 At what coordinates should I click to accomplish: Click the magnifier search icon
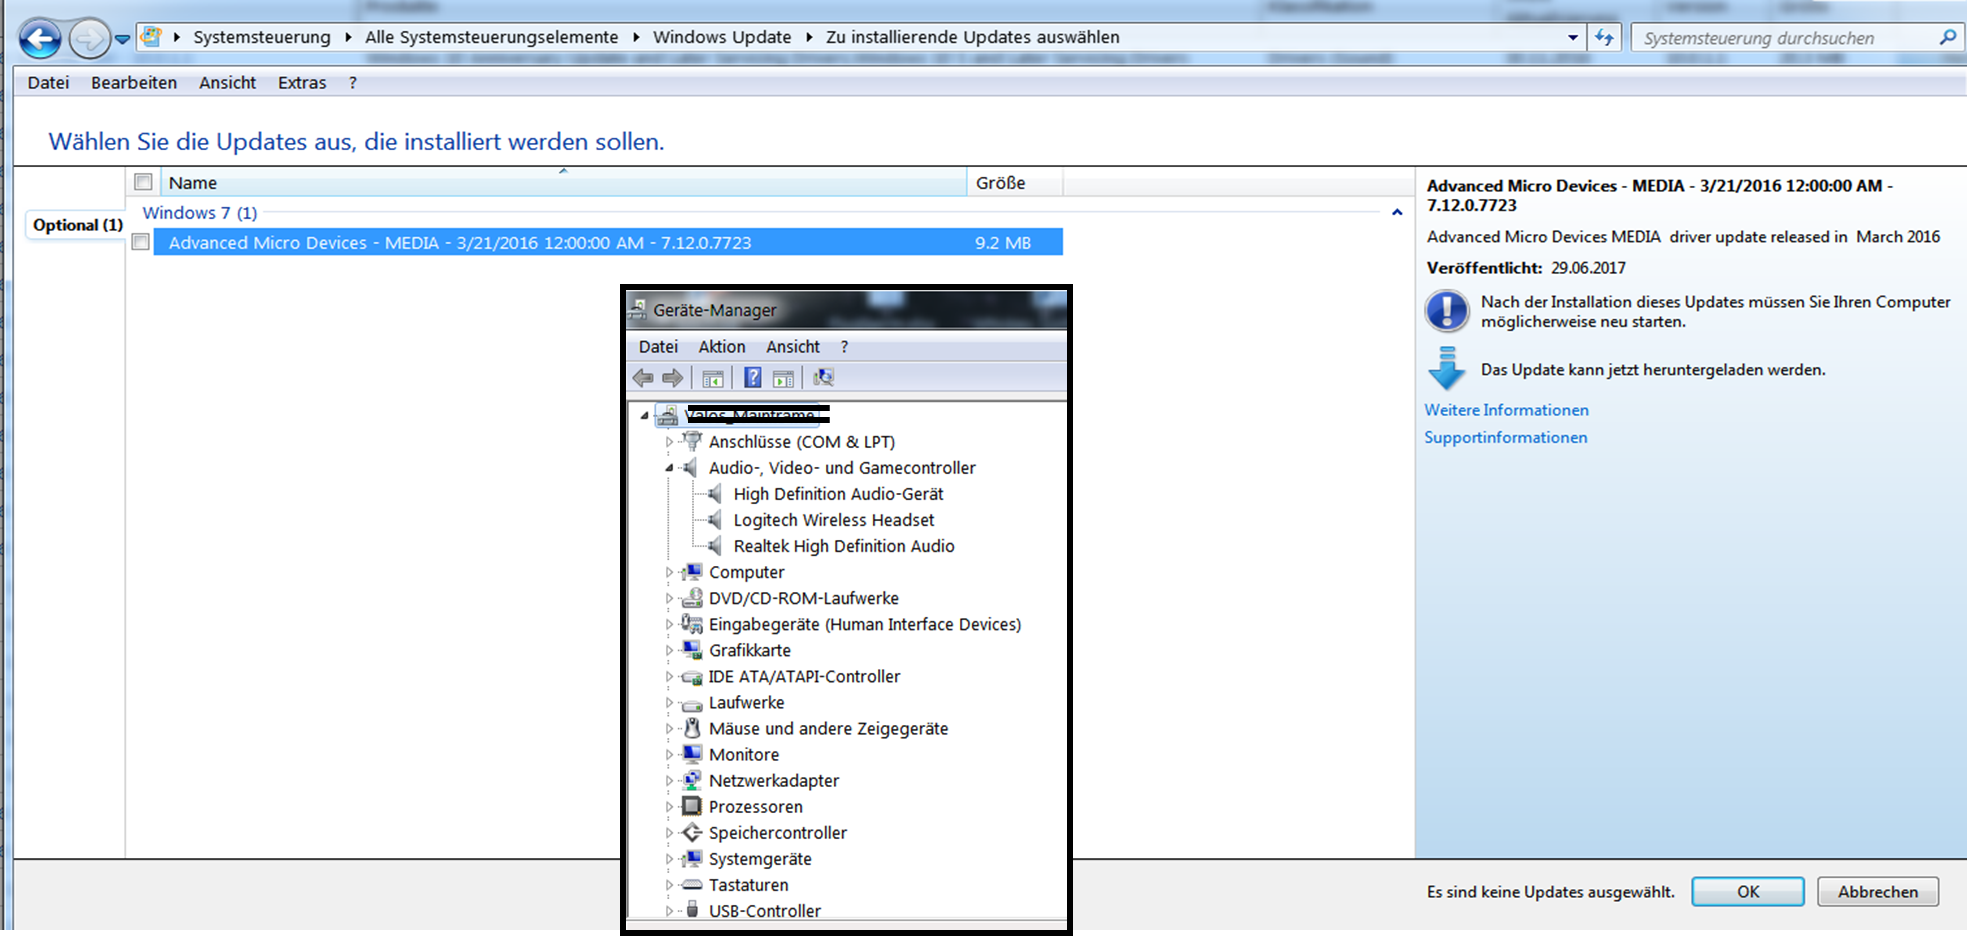(1947, 38)
